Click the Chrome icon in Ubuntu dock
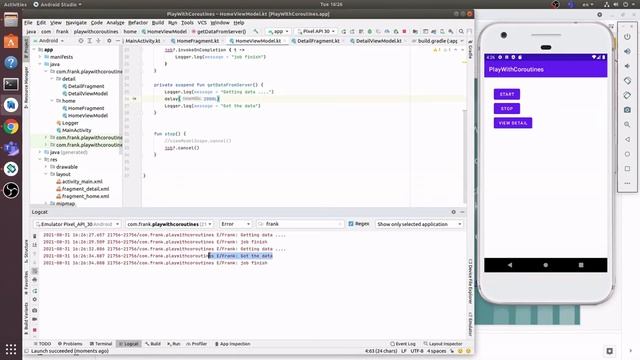 11,127
